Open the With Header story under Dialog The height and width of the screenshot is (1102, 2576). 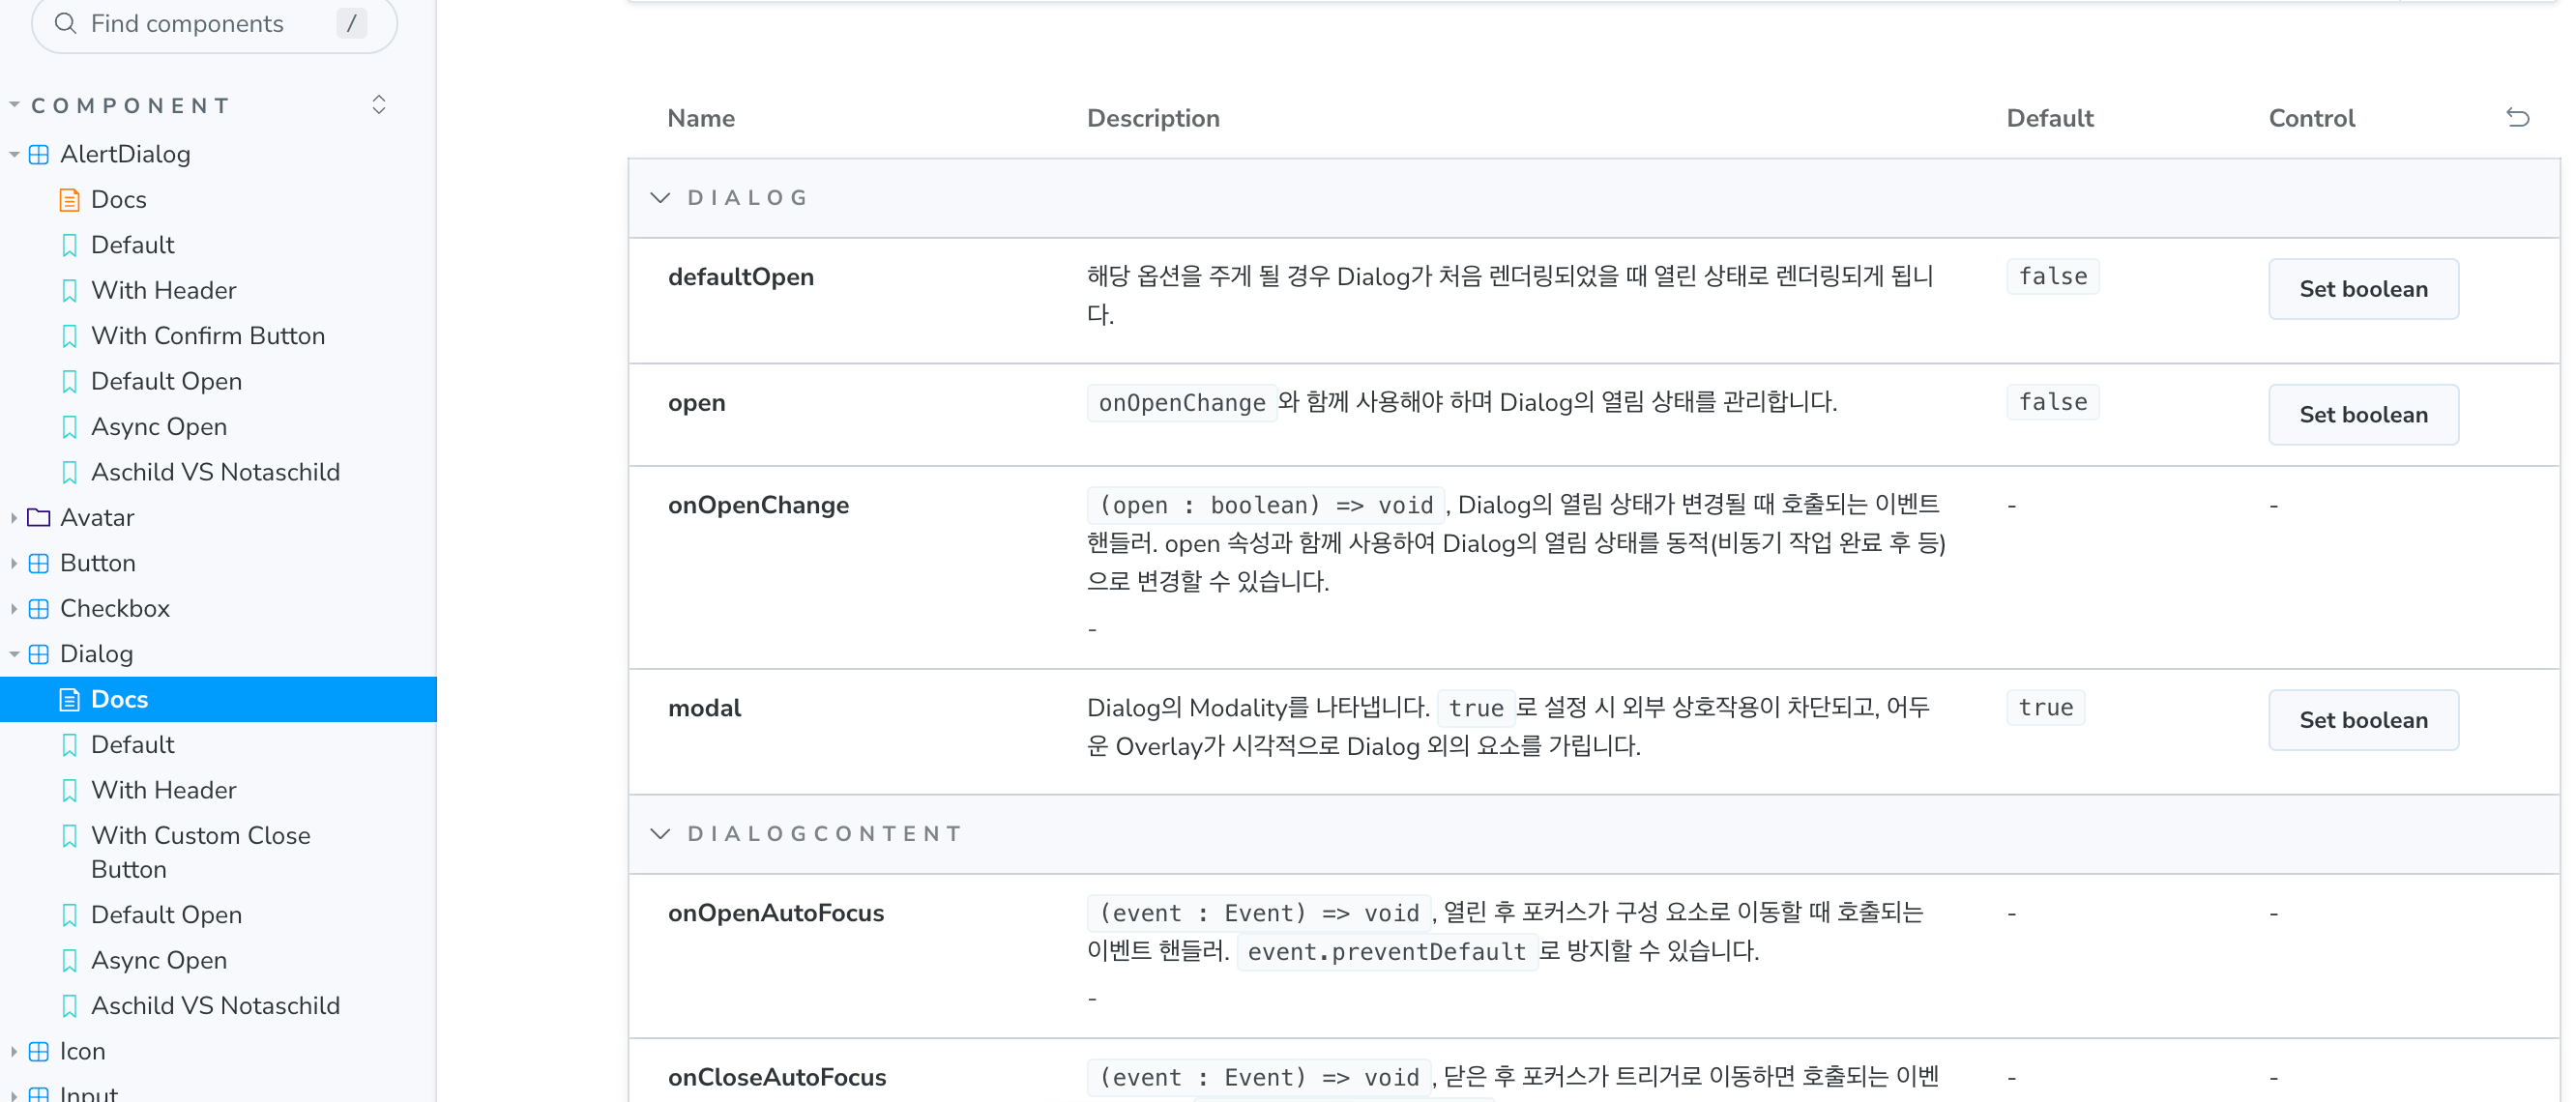tap(163, 790)
